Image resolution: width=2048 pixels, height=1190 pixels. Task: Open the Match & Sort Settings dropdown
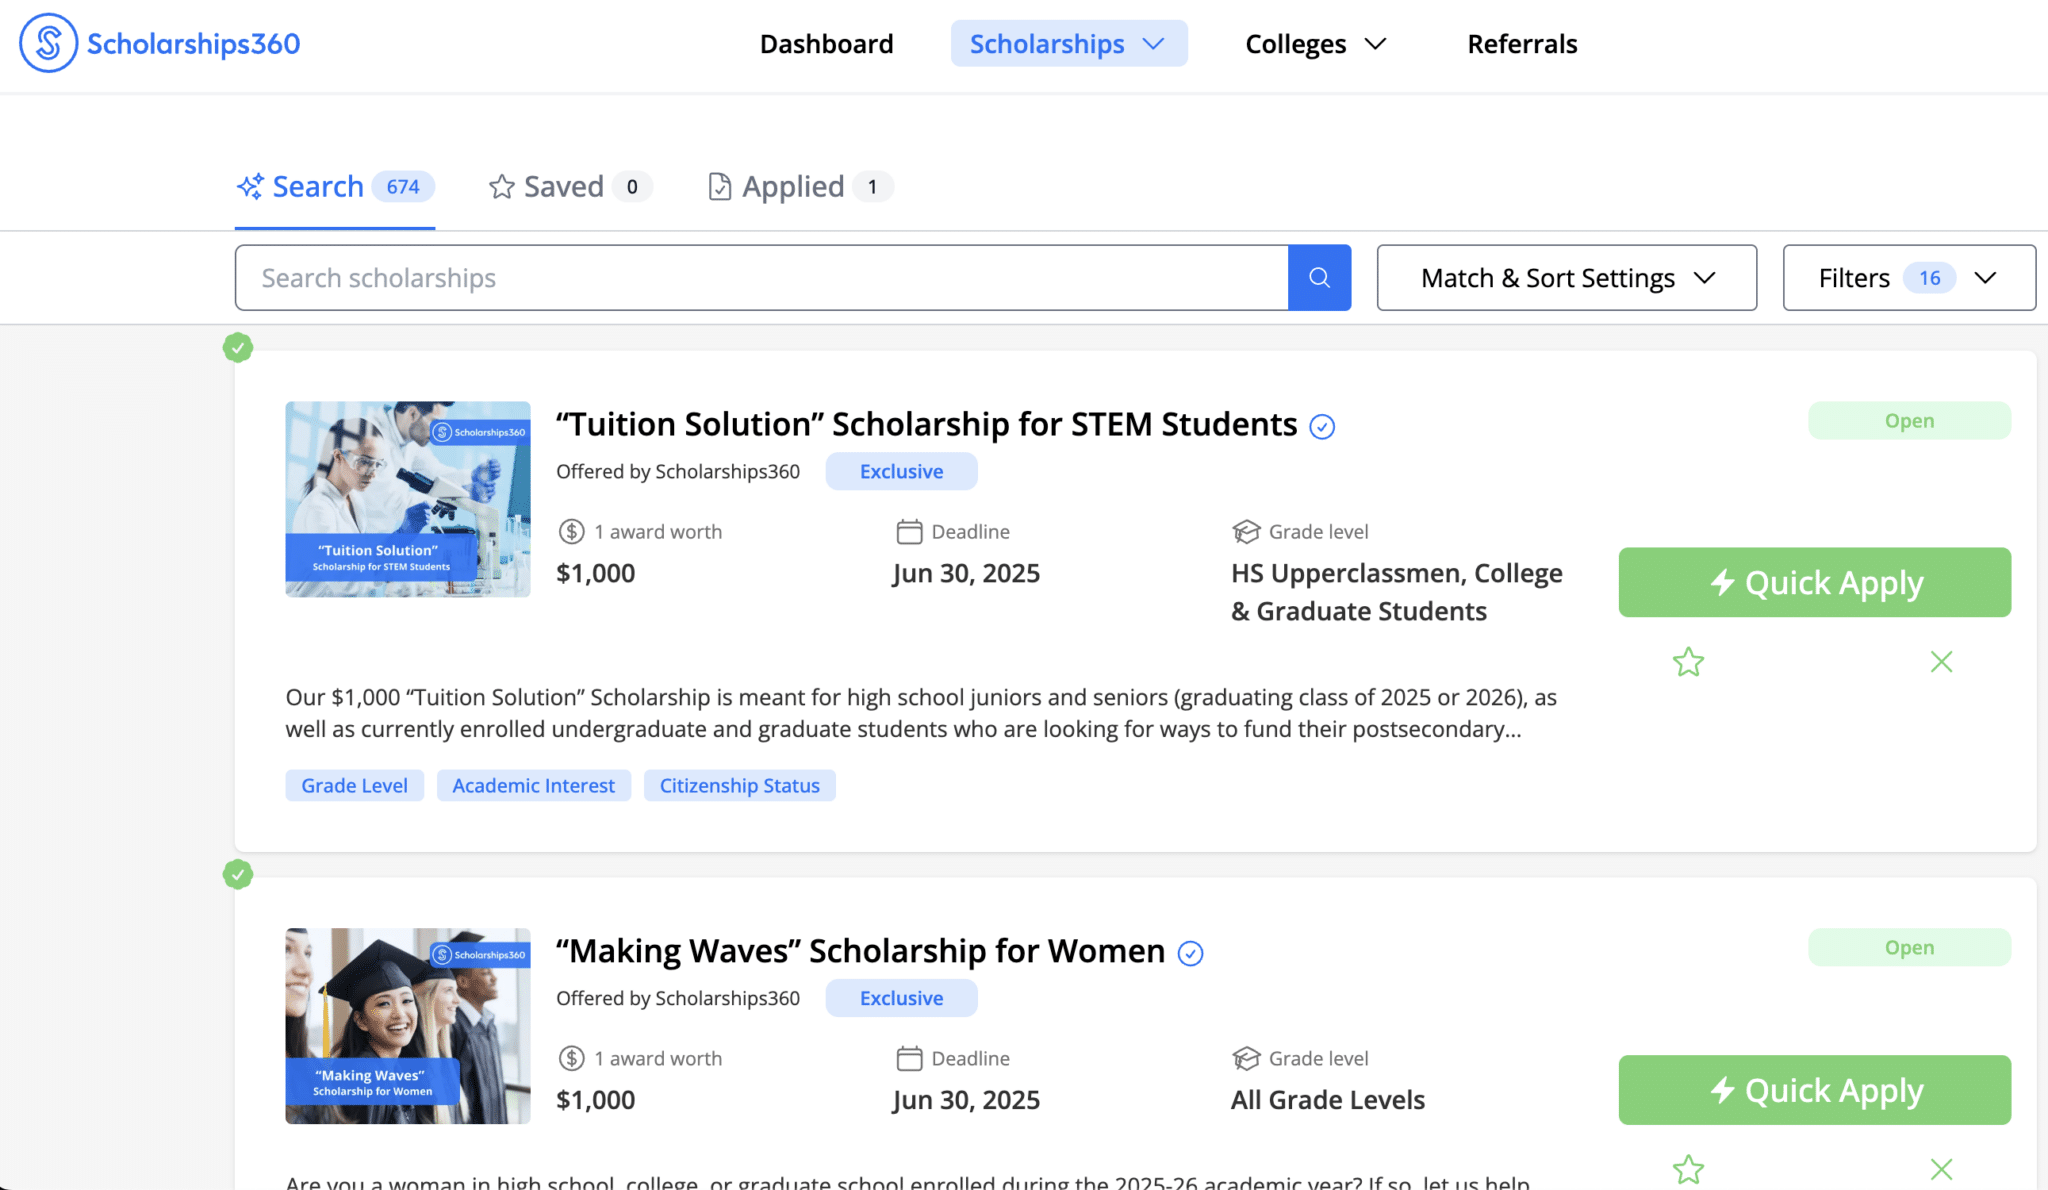(x=1565, y=277)
